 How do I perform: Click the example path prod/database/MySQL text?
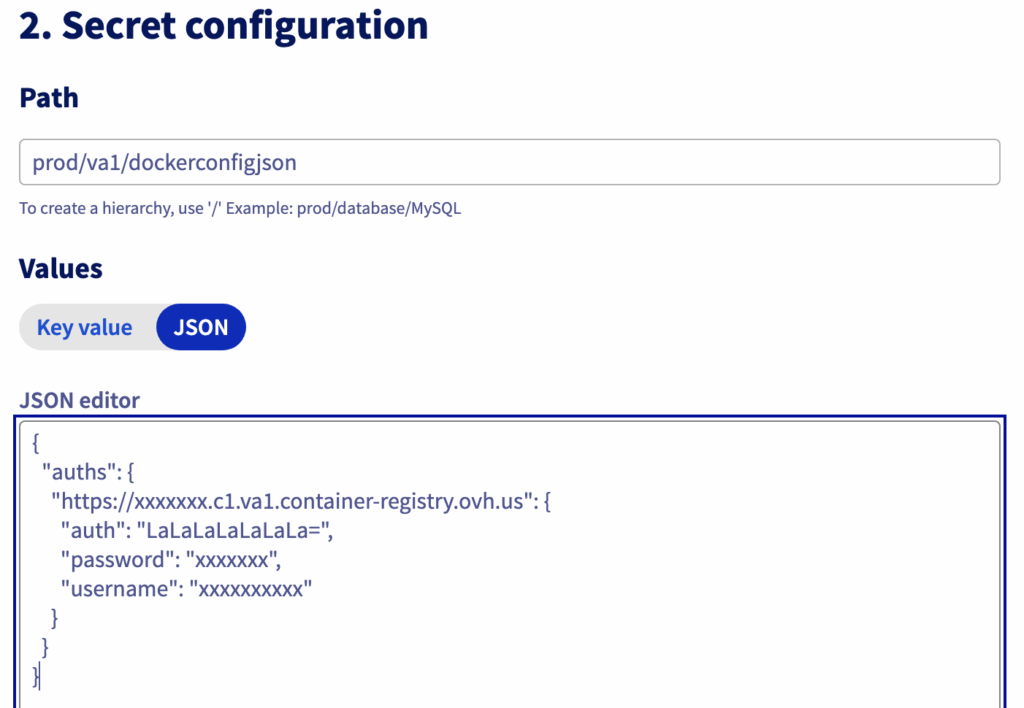click(x=379, y=209)
